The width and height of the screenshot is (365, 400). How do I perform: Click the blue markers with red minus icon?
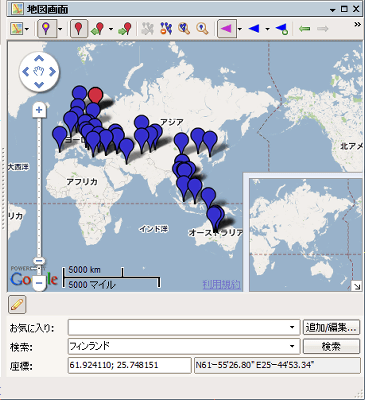166,29
